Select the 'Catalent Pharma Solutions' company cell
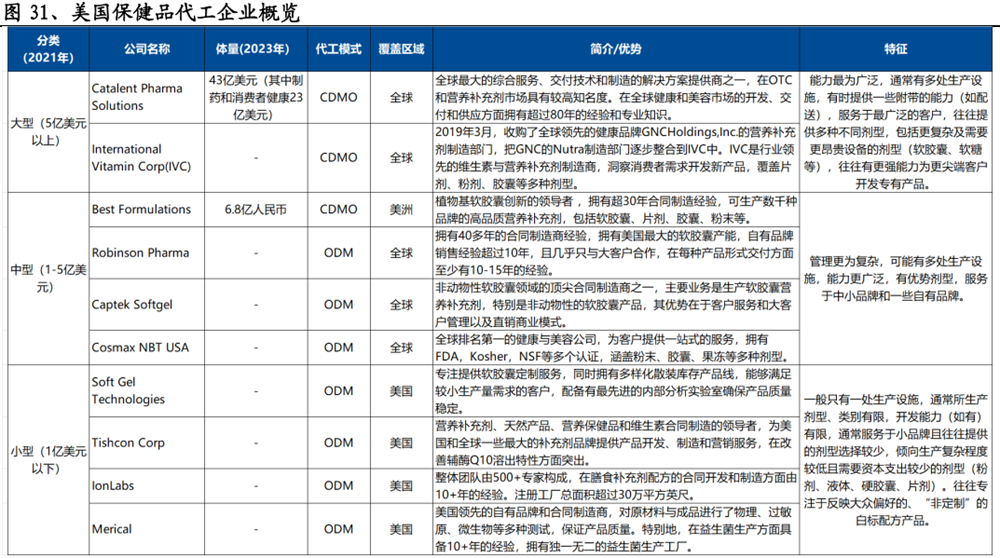This screenshot has width=1000, height=558. coord(147,97)
